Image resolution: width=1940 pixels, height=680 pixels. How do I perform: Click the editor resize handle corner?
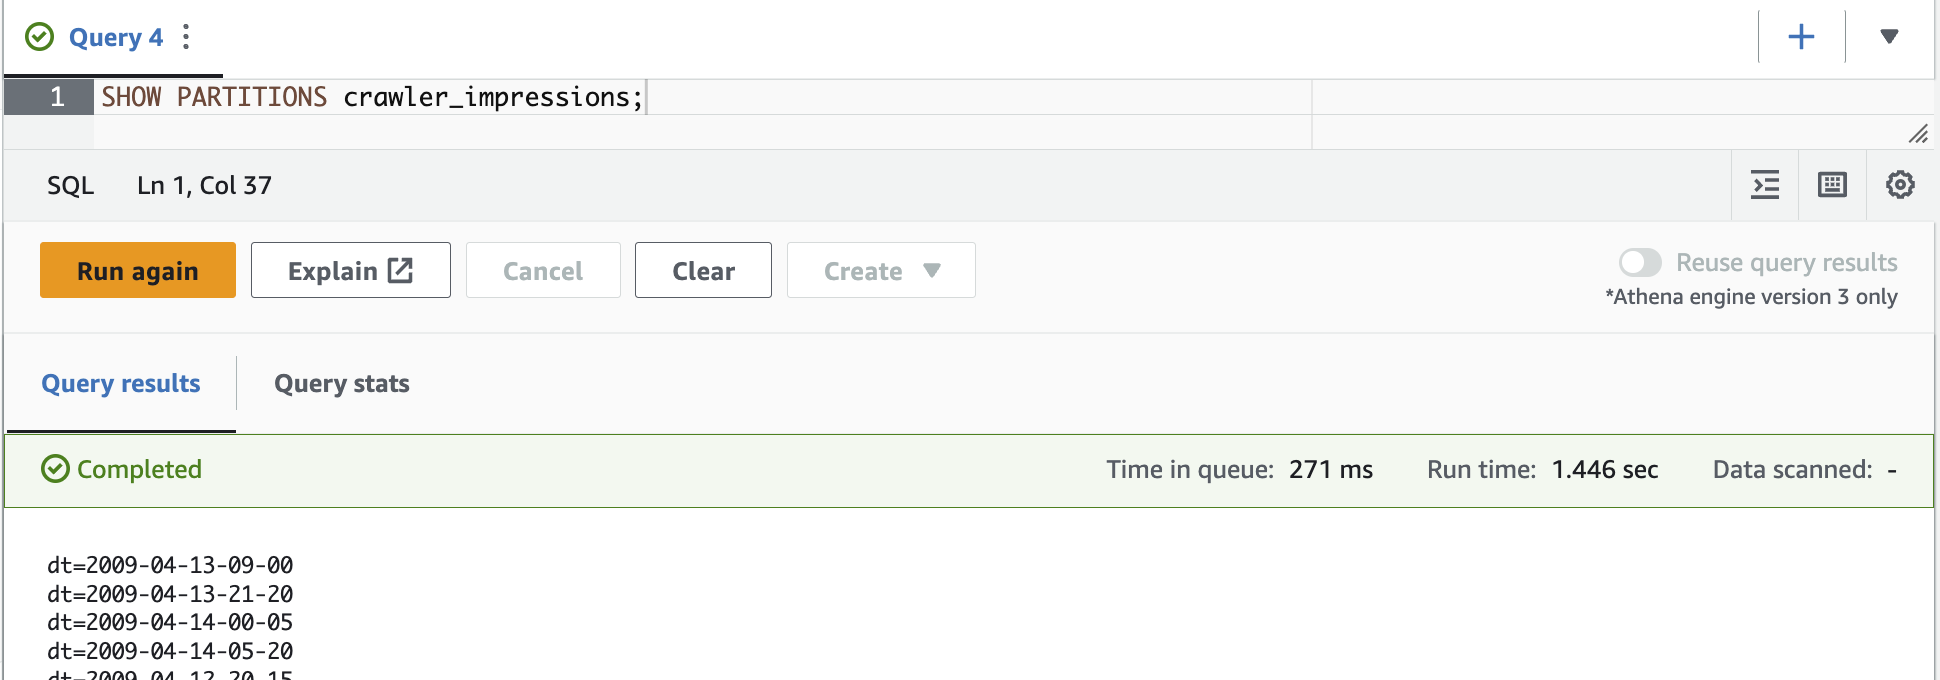[1918, 134]
